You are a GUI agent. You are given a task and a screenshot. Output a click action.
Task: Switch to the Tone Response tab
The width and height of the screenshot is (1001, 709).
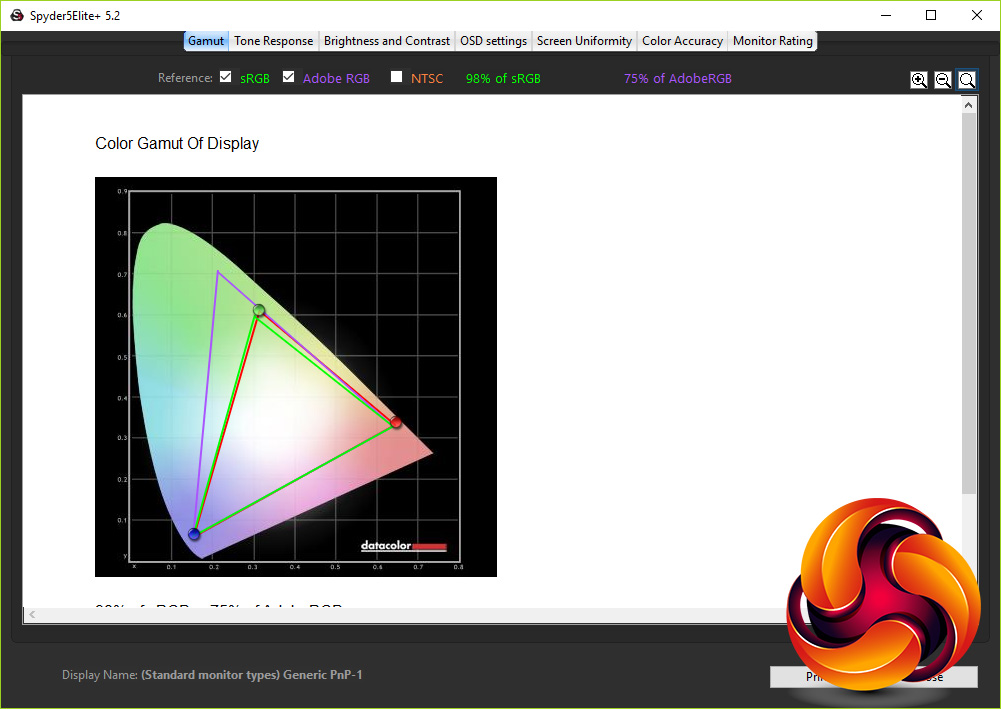(274, 41)
